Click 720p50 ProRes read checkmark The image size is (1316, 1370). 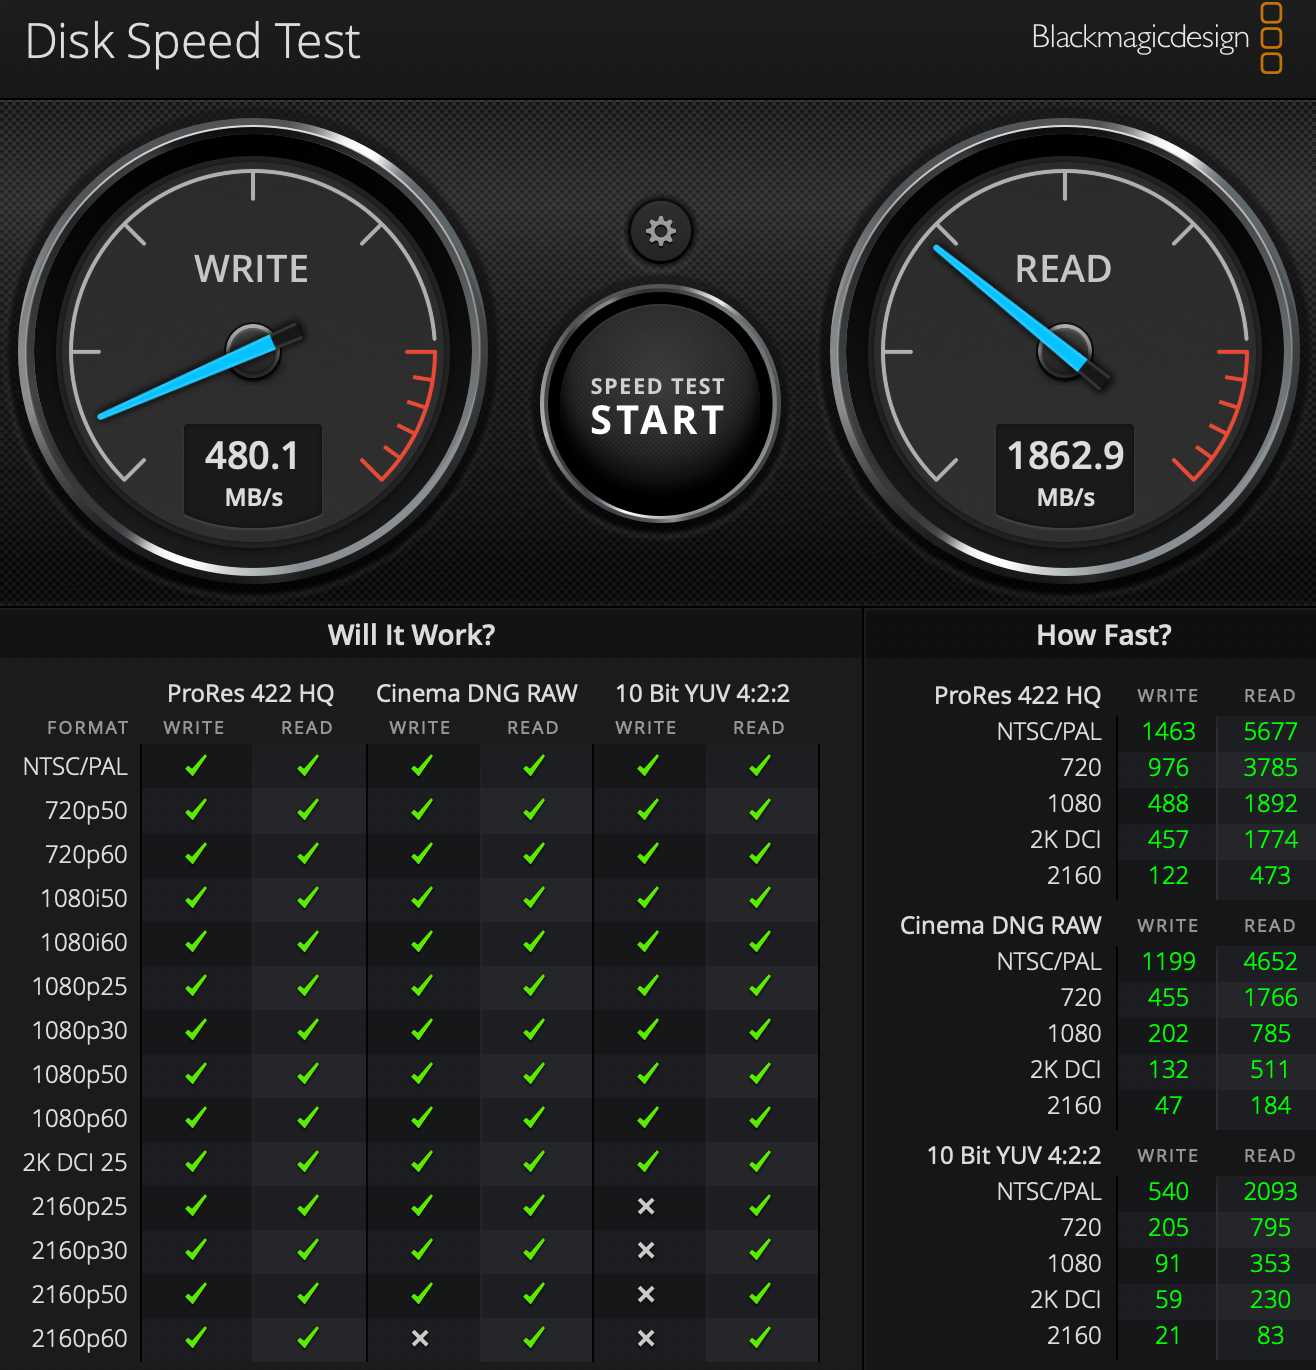[308, 810]
